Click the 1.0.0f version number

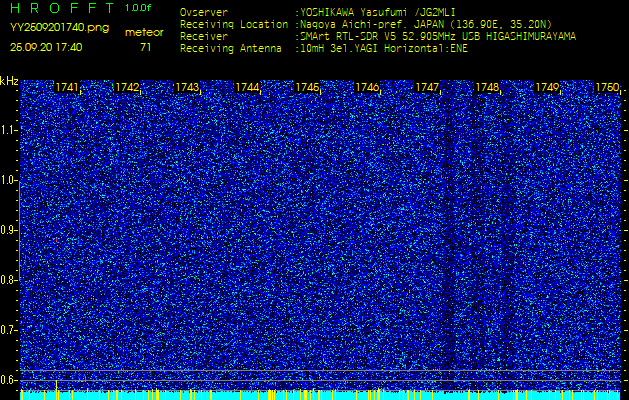(138, 8)
